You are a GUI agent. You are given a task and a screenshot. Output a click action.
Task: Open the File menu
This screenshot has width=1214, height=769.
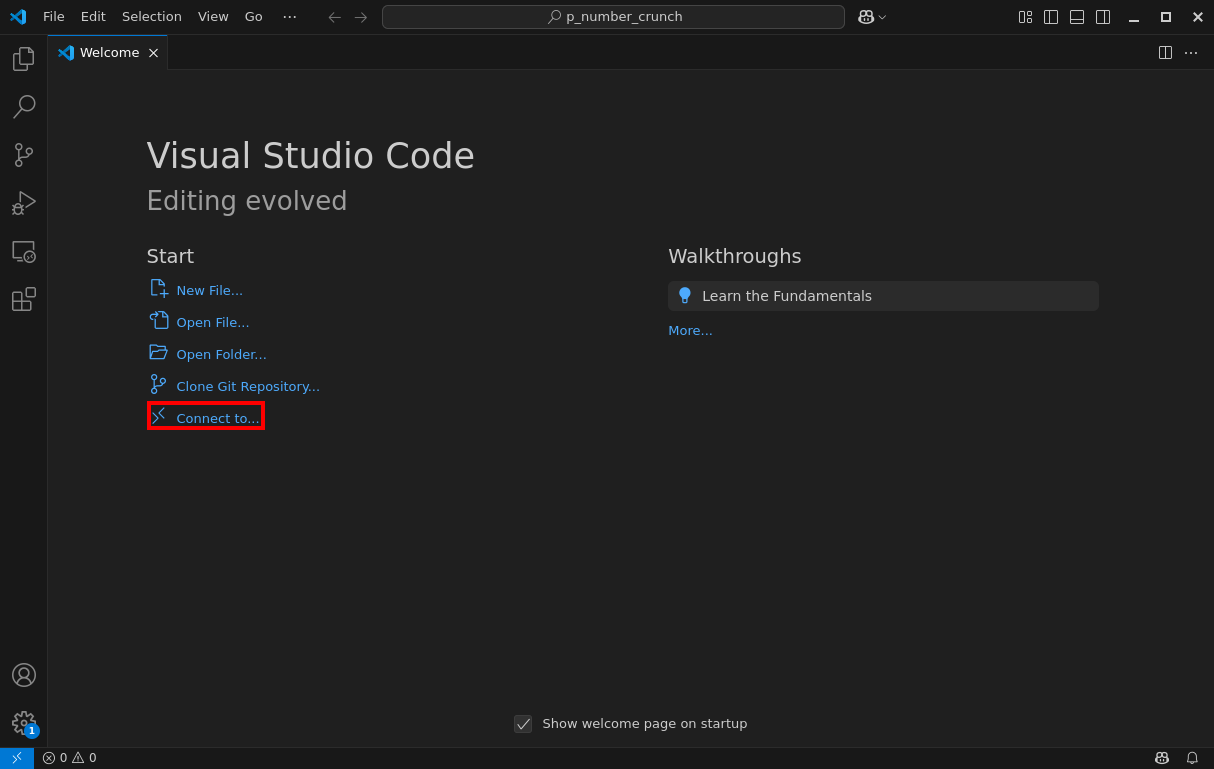pyautogui.click(x=54, y=17)
